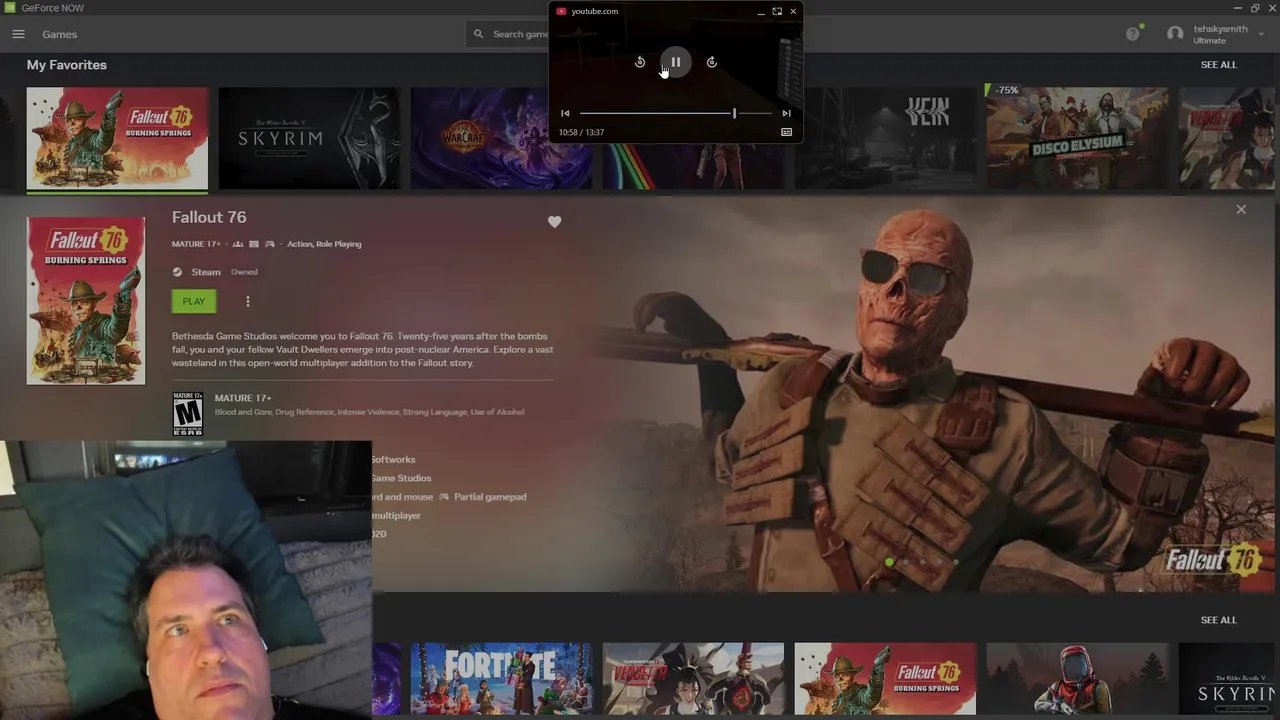Click 'Blood and Gore' content descriptor text

point(243,412)
